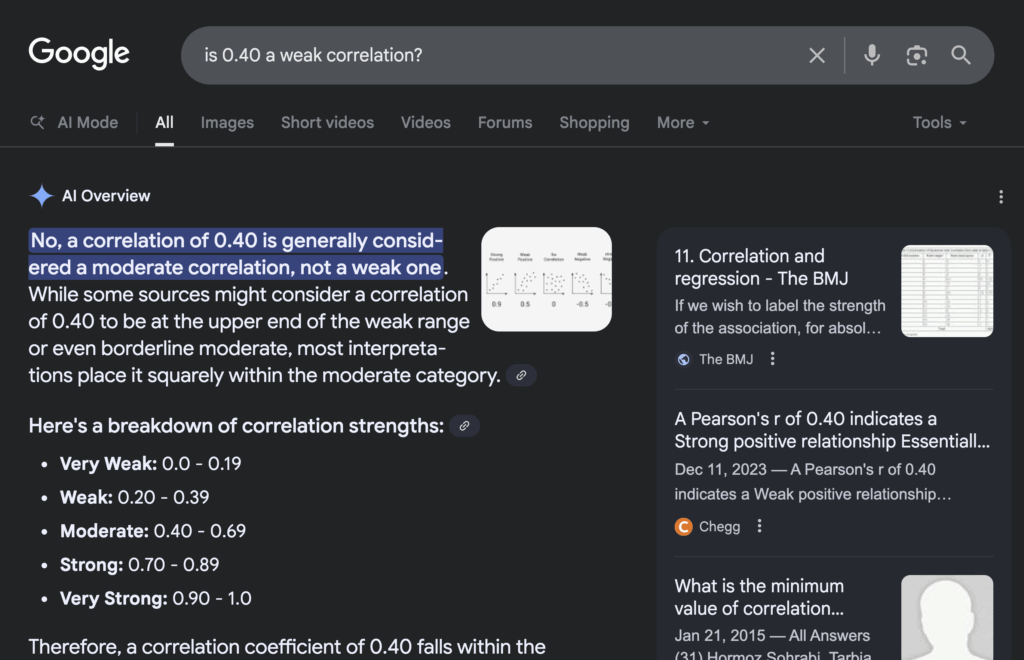Open the Tools dropdown
Image resolution: width=1024 pixels, height=660 pixels.
939,122
